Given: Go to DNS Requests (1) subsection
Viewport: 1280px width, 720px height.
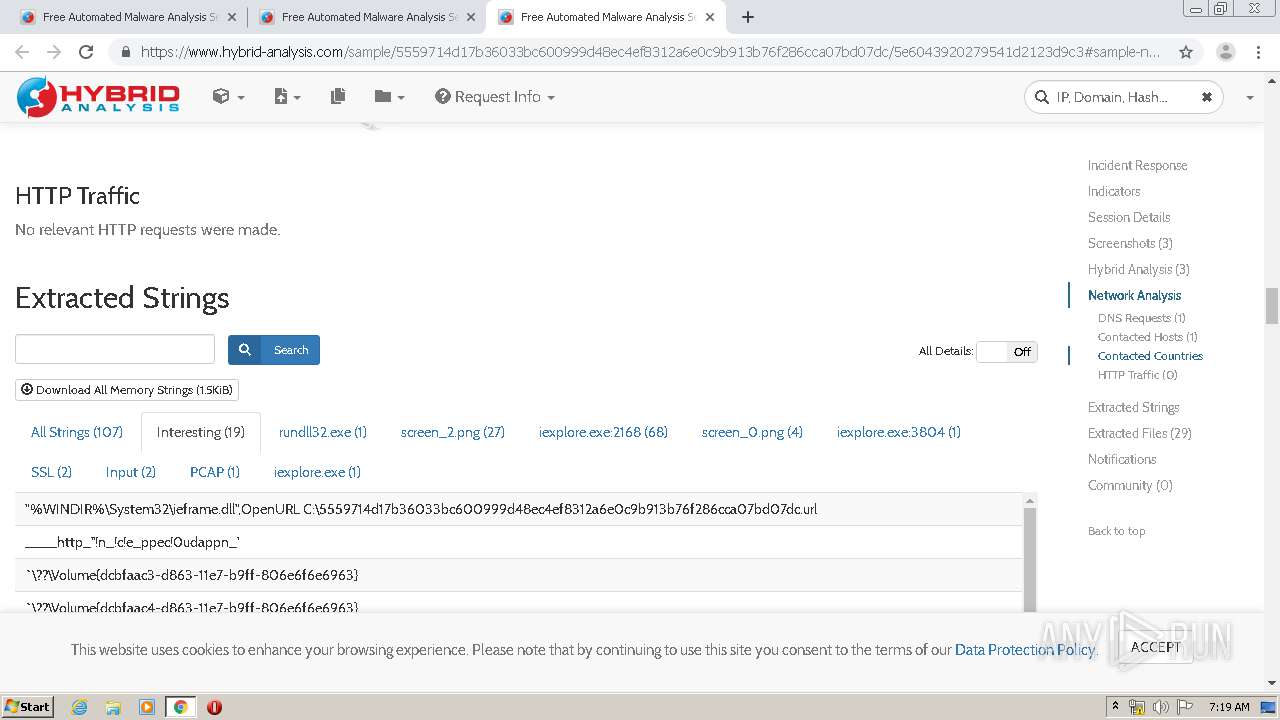Looking at the screenshot, I should [1142, 318].
